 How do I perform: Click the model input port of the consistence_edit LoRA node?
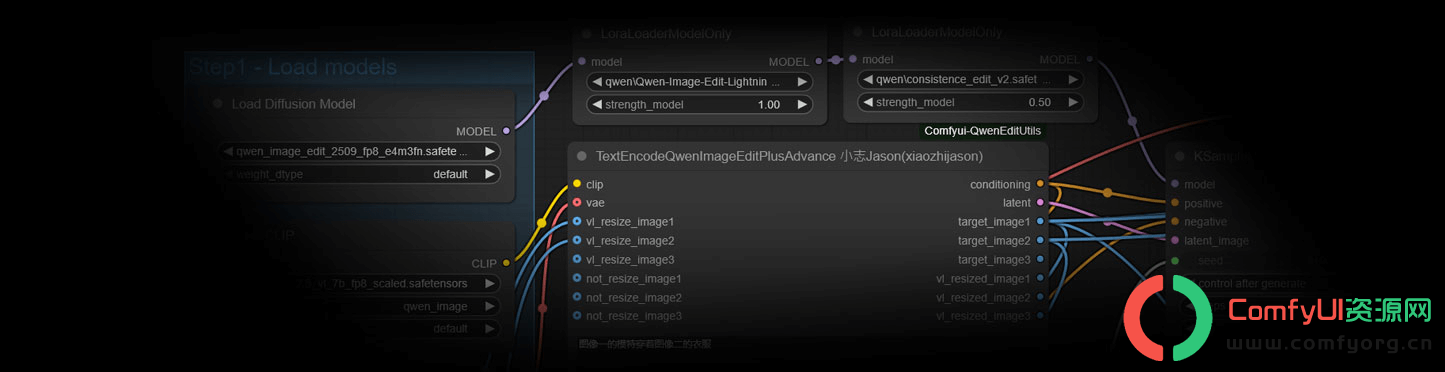(x=853, y=60)
